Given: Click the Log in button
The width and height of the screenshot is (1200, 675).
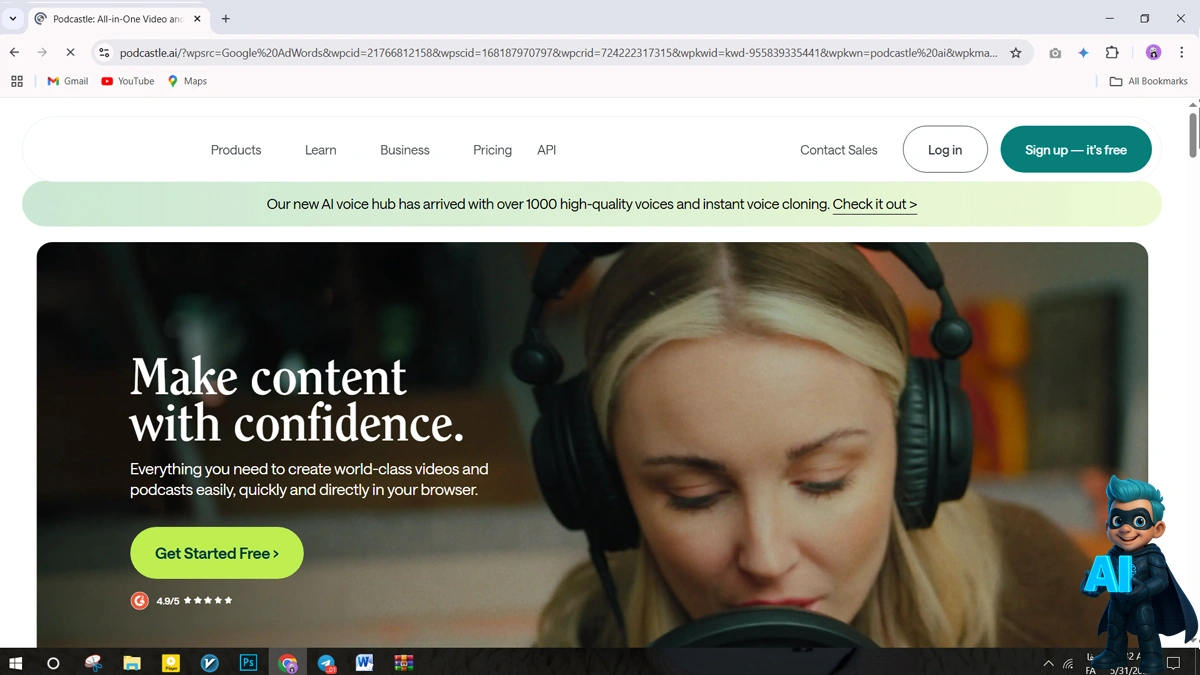Looking at the screenshot, I should click(x=945, y=150).
